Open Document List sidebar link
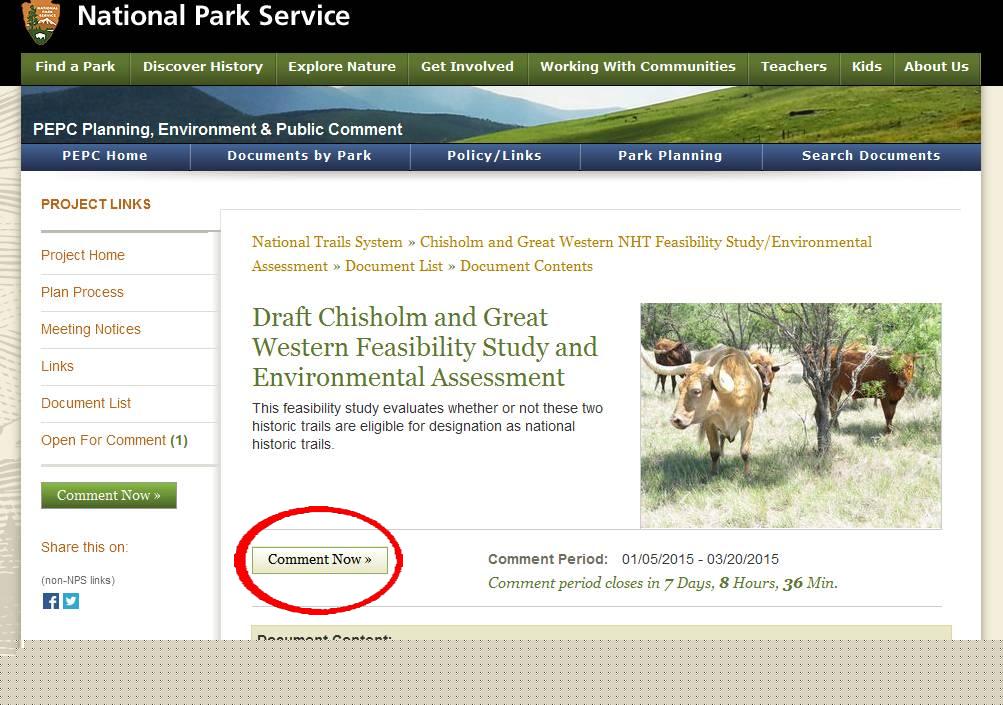 pyautogui.click(x=86, y=404)
